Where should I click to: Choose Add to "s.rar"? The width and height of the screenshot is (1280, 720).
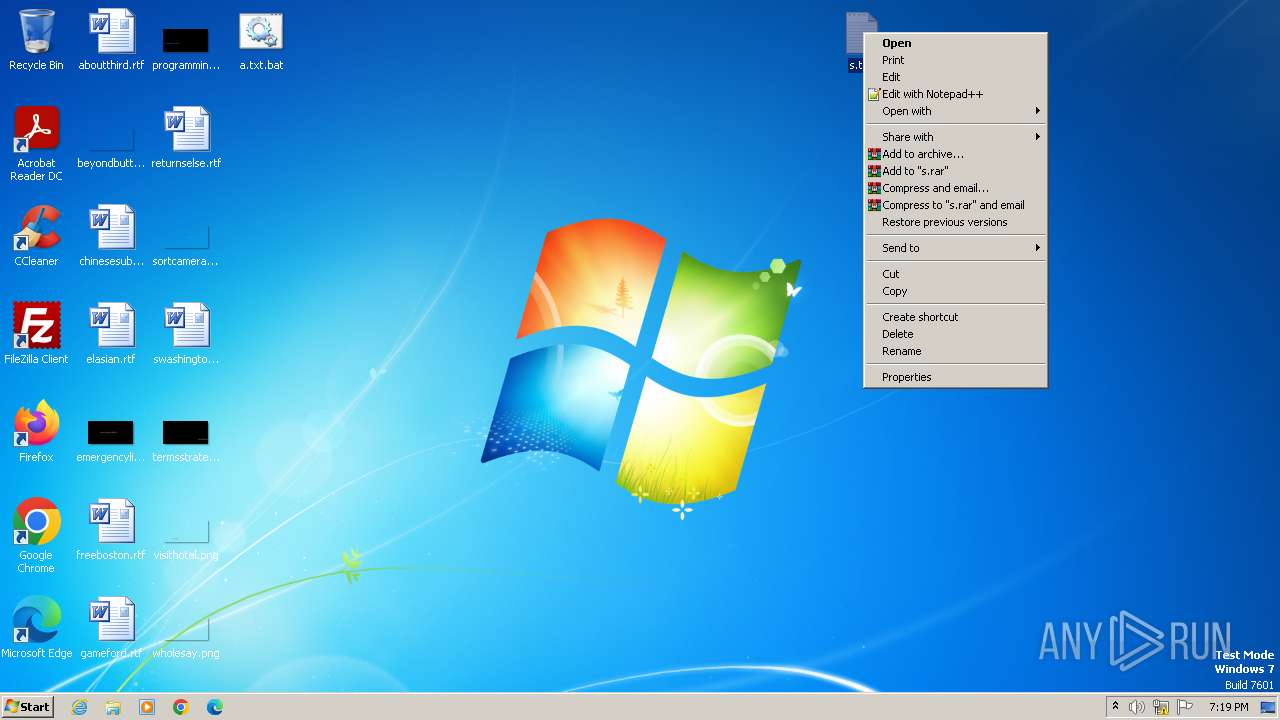955,171
